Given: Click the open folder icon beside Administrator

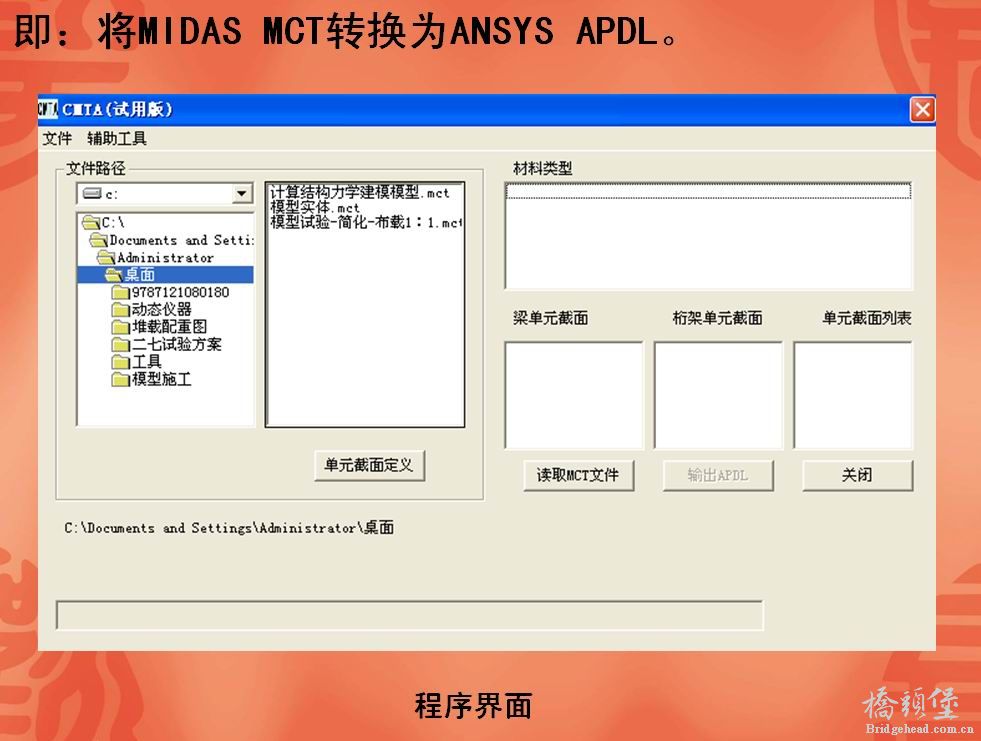Looking at the screenshot, I should click(x=106, y=257).
